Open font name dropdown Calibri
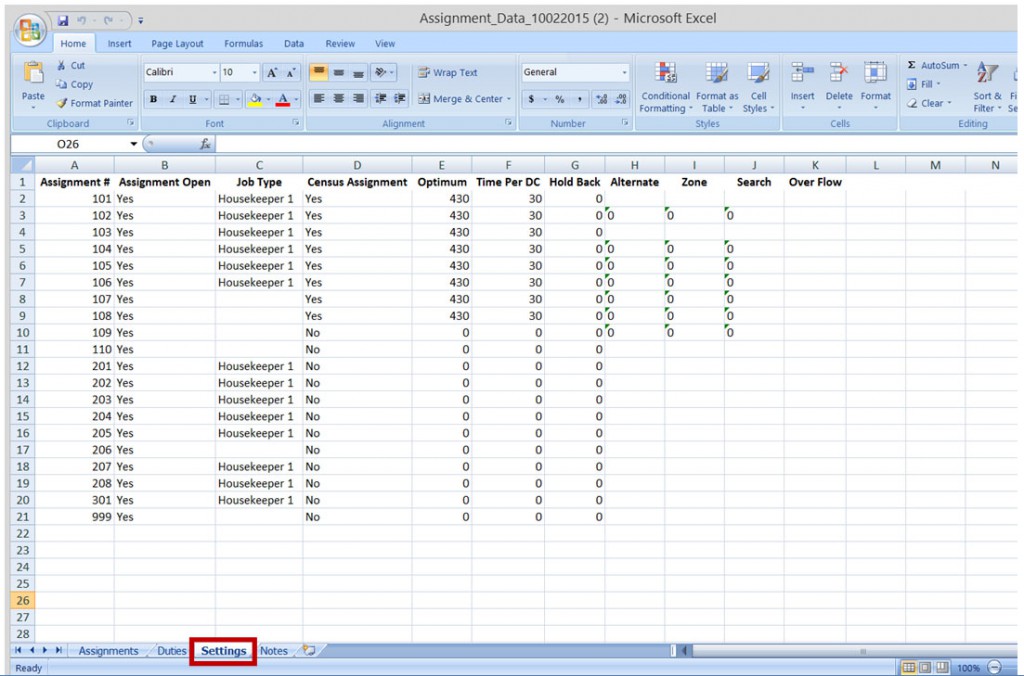The height and width of the screenshot is (676, 1024). pyautogui.click(x=214, y=72)
